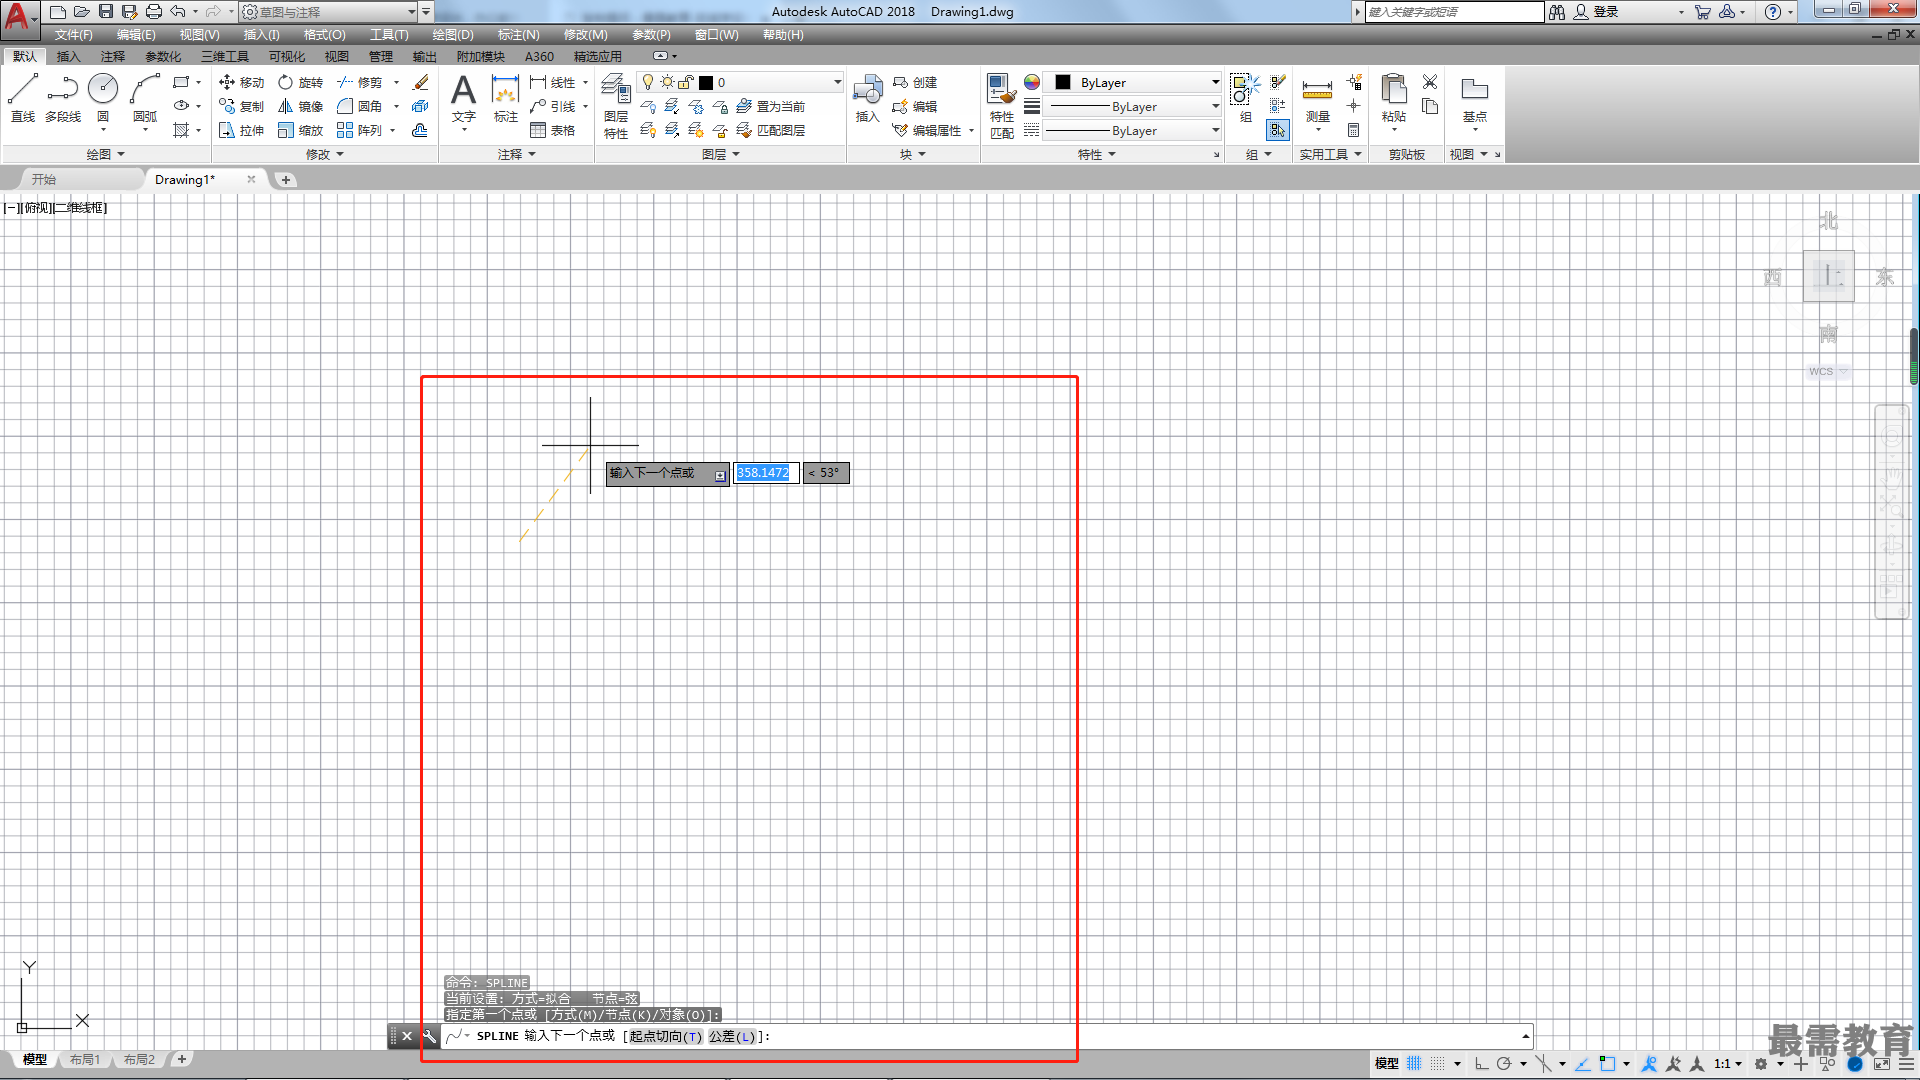
Task: Click the Trim (修剪) tool
Action: [359, 82]
